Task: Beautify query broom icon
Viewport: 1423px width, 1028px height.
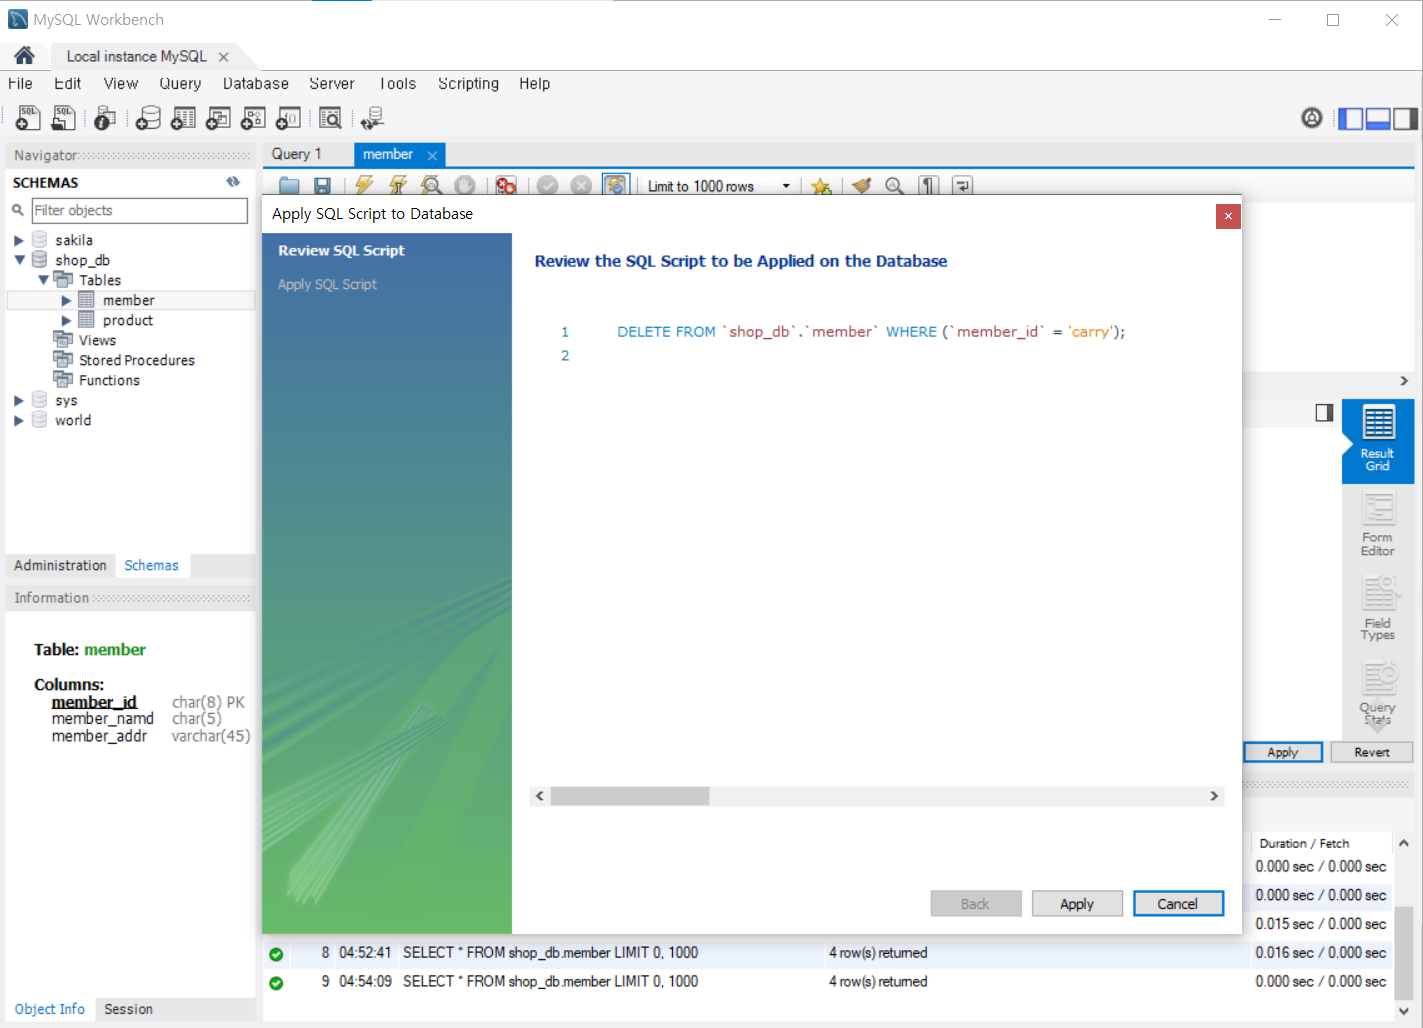Action: 862,186
